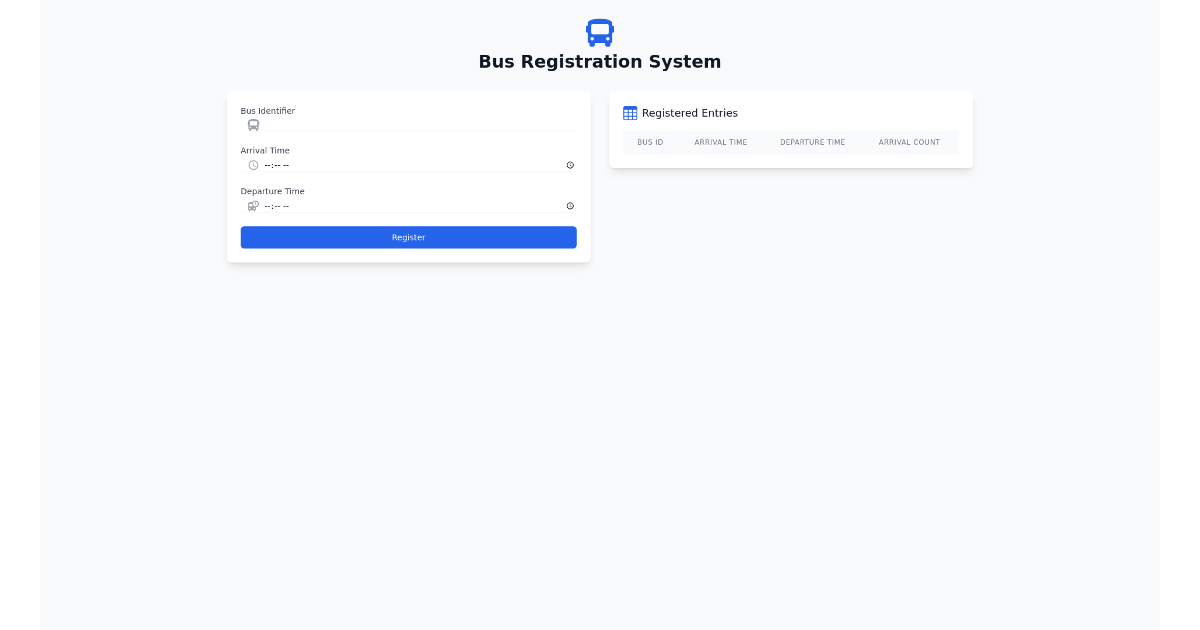Click the DEPARTURE TIME column header
Viewport: 1200px width, 630px height.
(813, 142)
